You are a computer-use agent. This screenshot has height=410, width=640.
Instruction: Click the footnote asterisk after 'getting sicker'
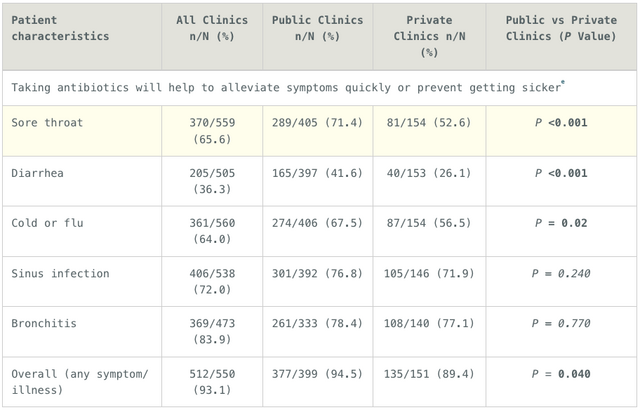coord(563,82)
